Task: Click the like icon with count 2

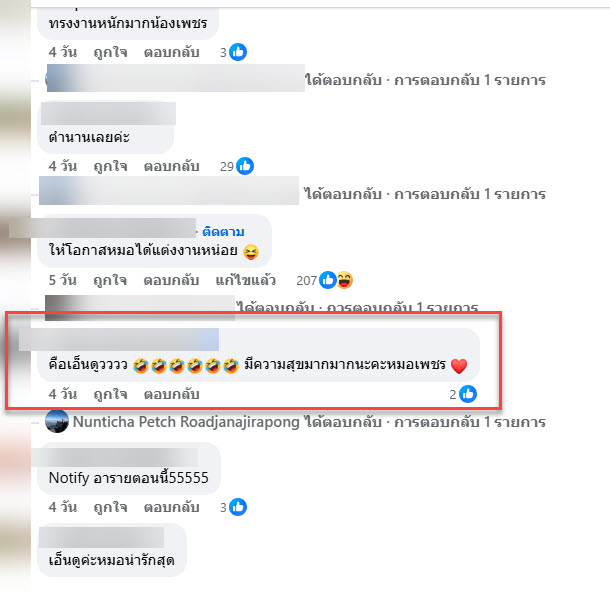Action: point(468,394)
